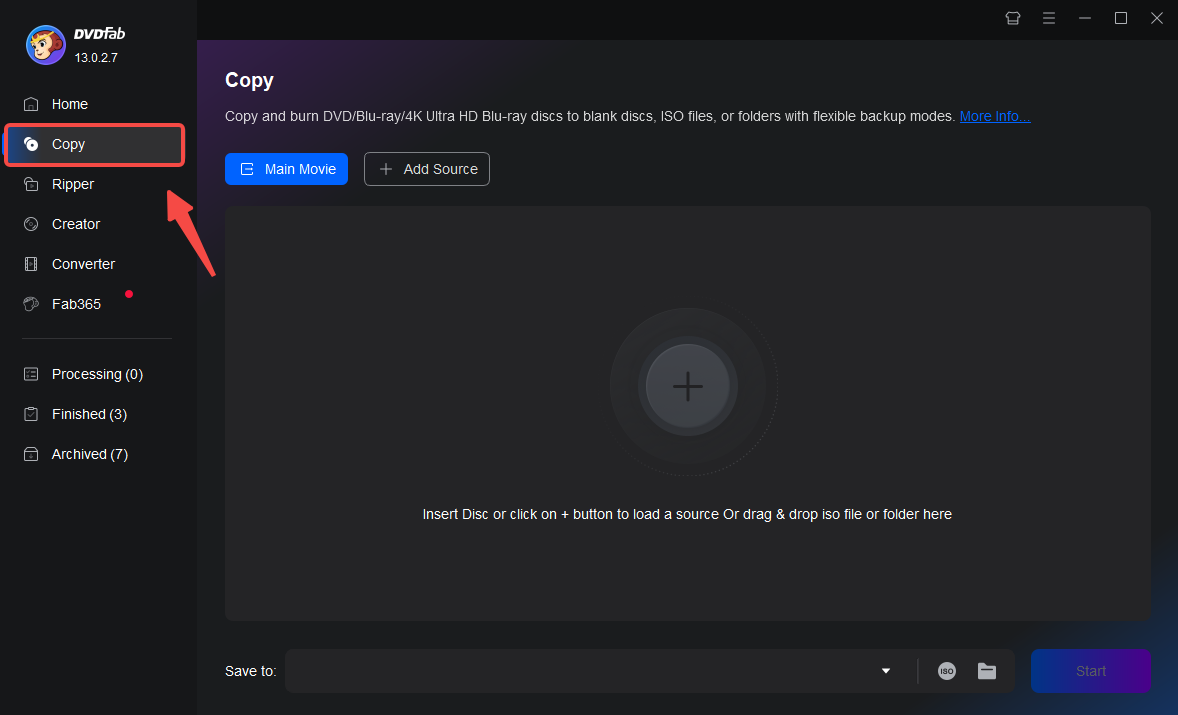The width and height of the screenshot is (1178, 715).
Task: Click the DVDFab monkey logo
Action: pyautogui.click(x=45, y=45)
